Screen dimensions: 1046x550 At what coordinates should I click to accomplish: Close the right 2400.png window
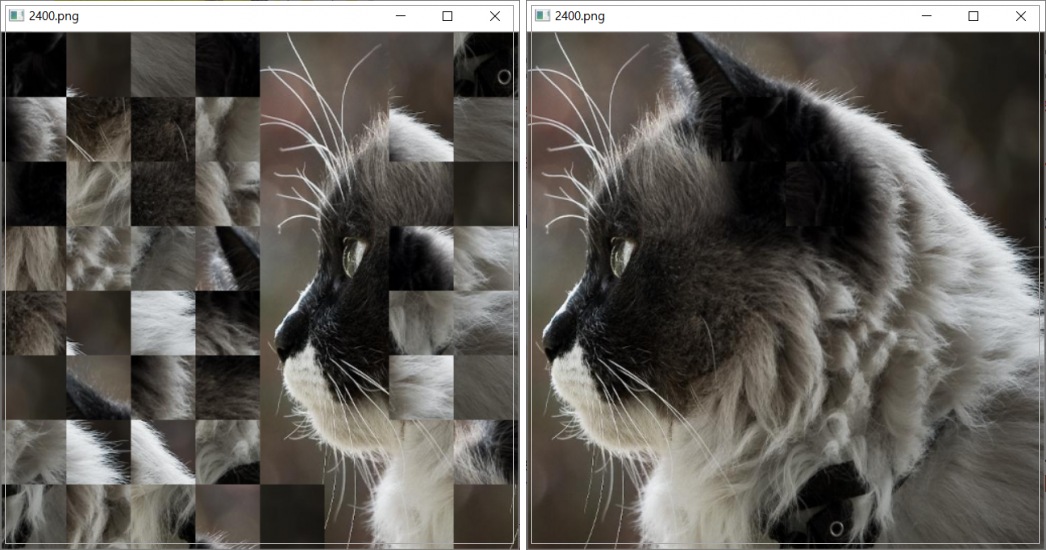pos(1021,16)
